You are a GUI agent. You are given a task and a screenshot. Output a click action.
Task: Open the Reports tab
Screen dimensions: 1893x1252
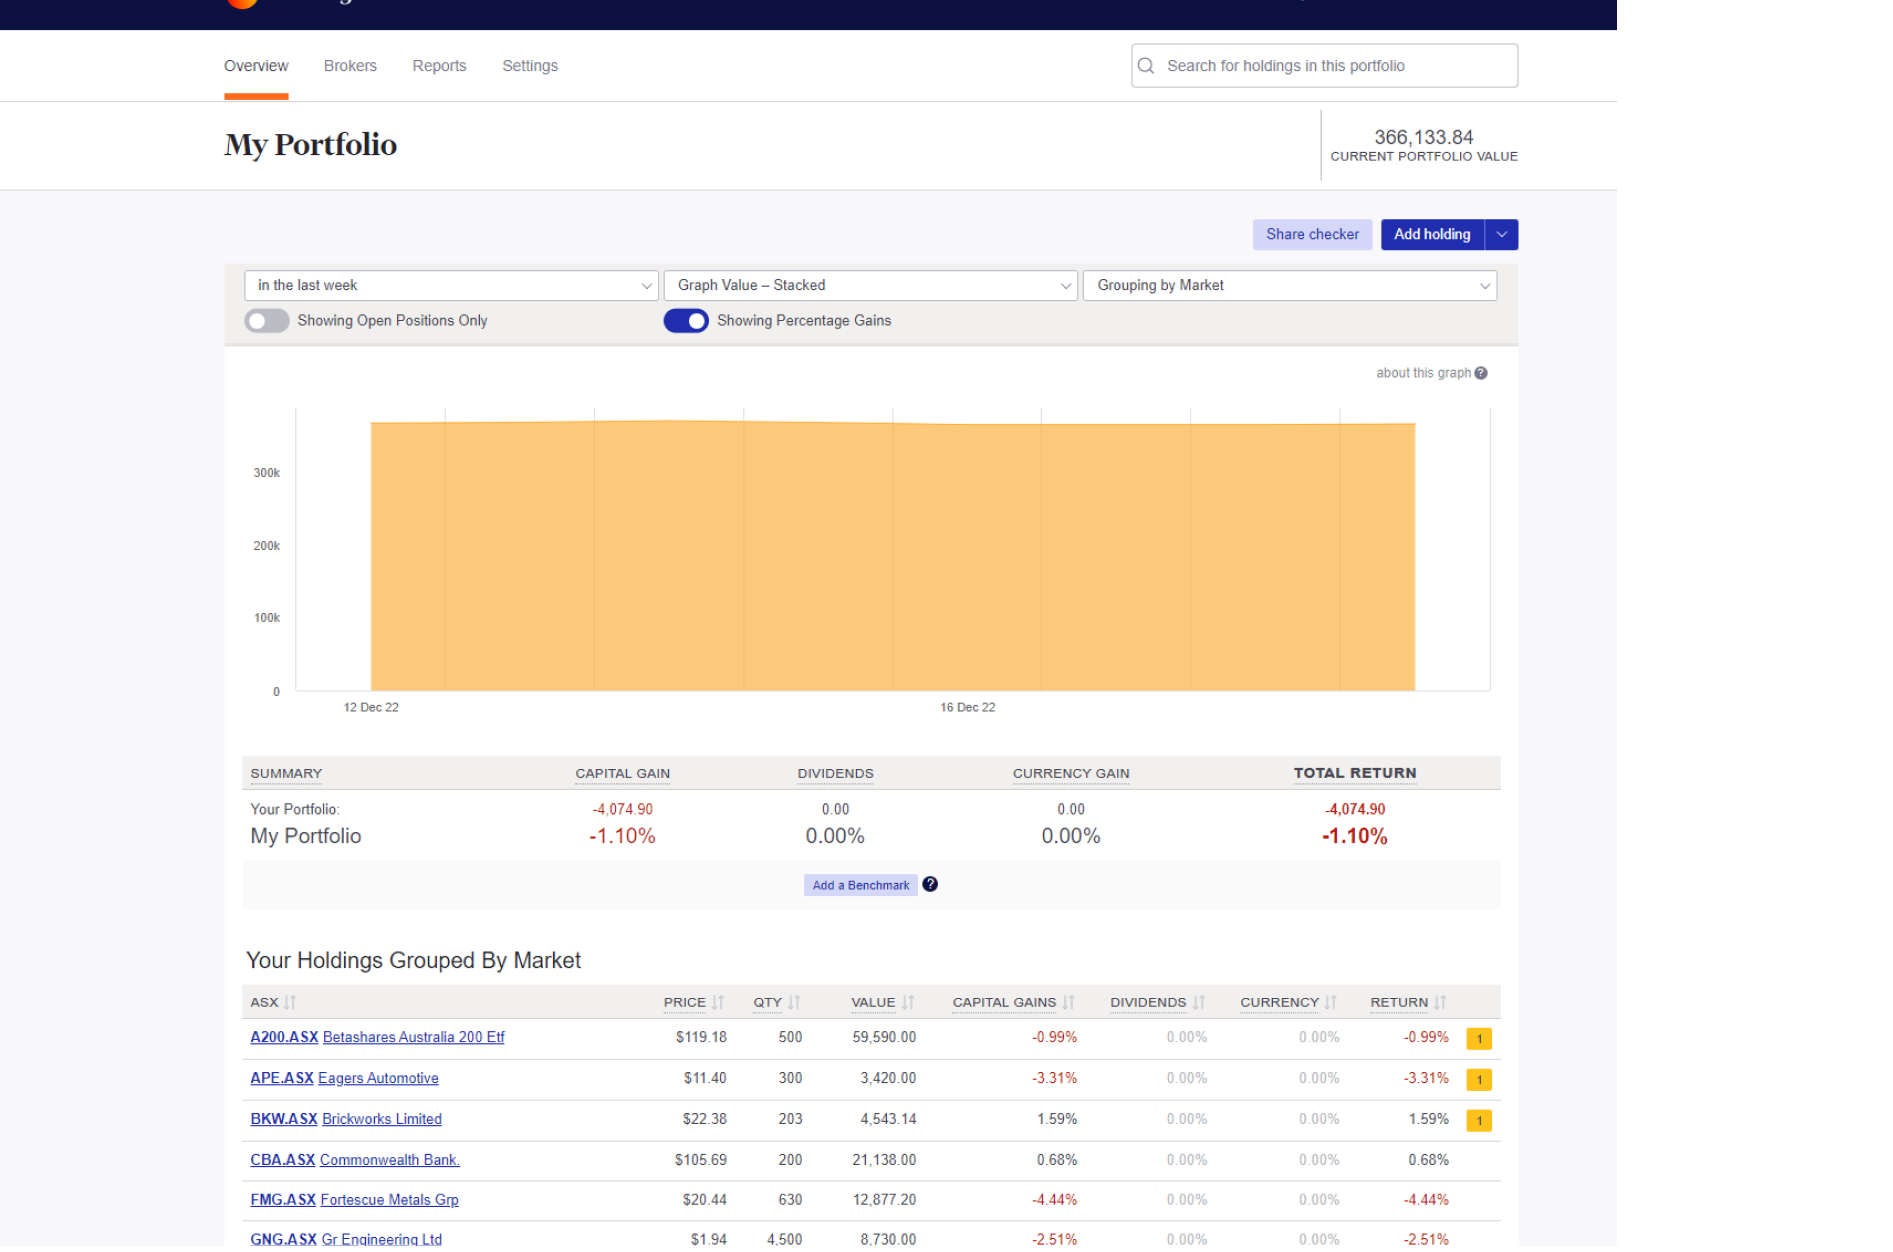439,65
